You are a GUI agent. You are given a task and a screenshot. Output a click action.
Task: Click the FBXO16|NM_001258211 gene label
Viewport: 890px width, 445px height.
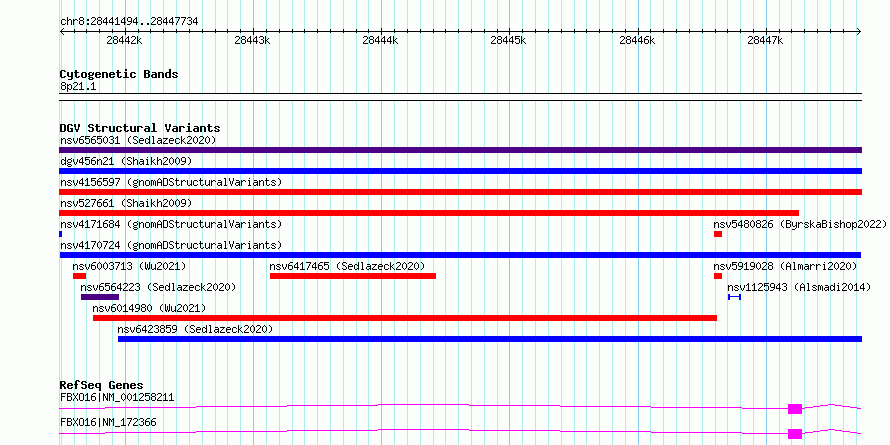(117, 397)
